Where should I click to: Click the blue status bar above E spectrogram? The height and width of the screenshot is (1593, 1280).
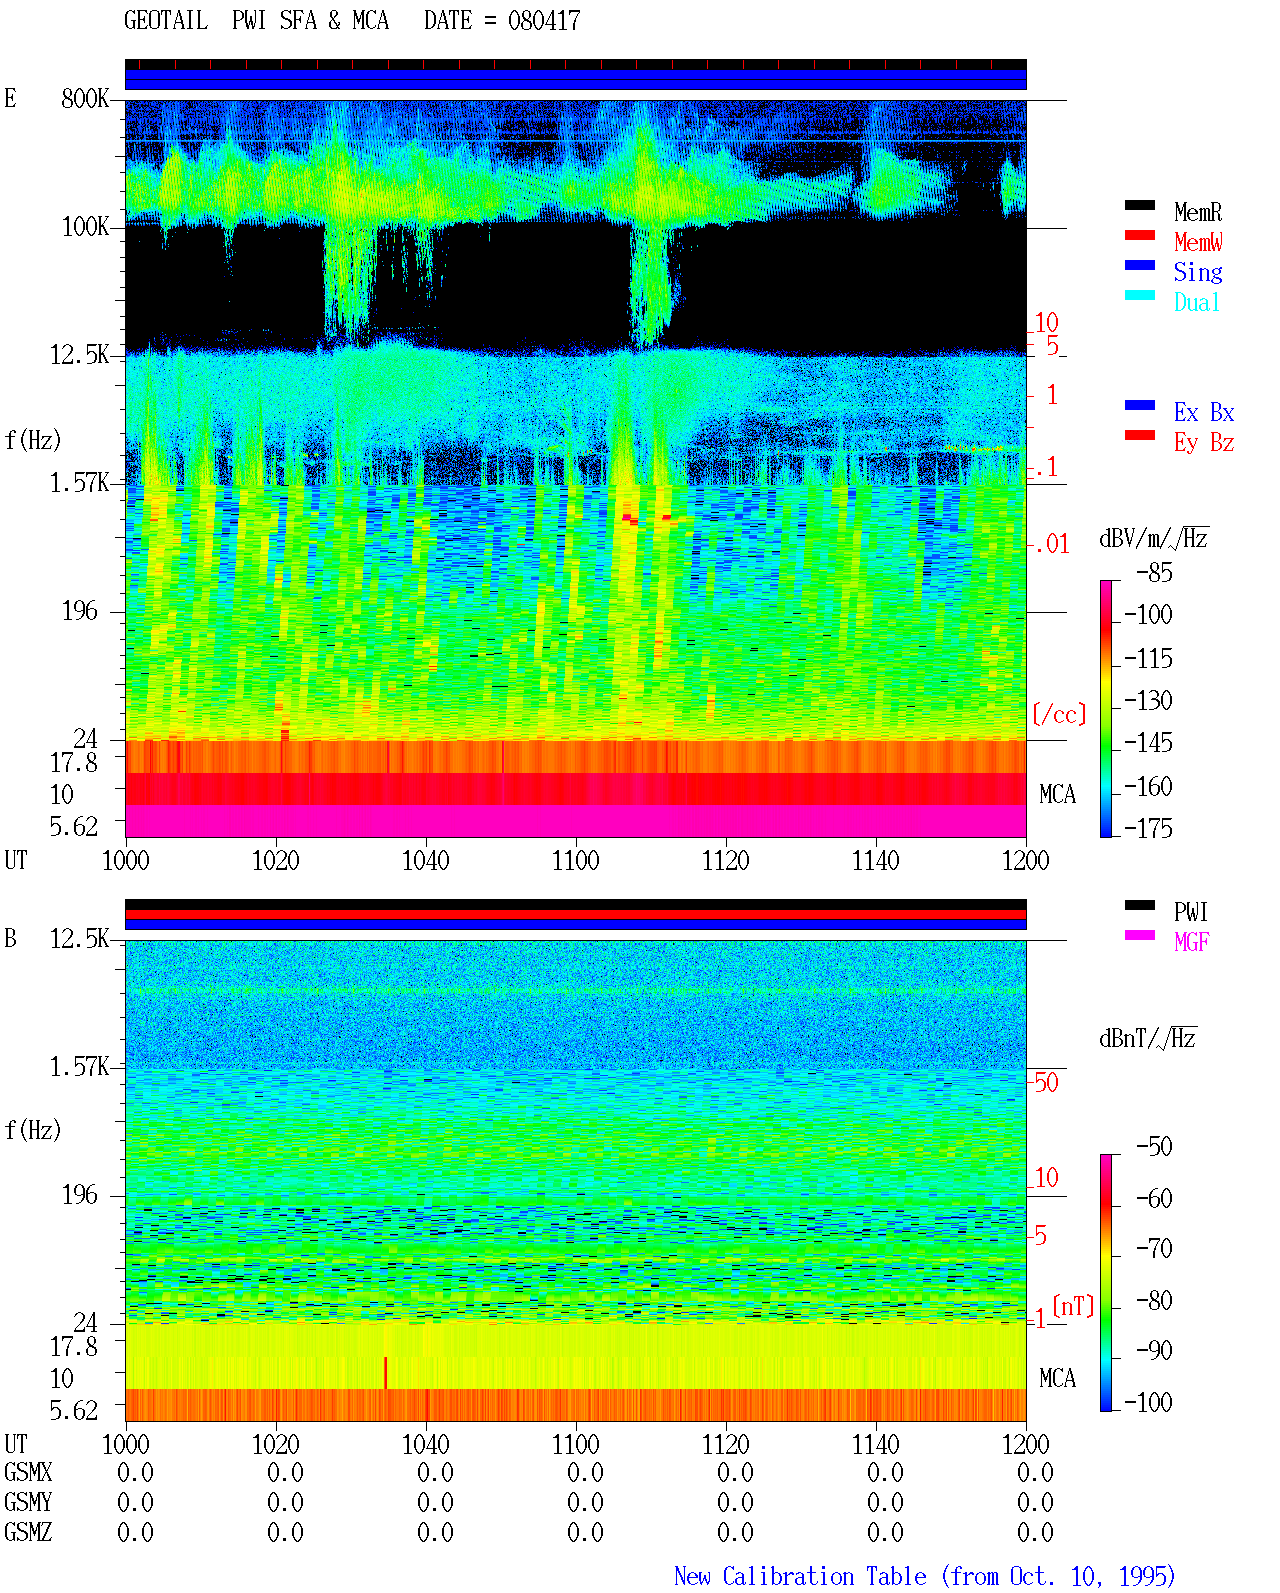pyautogui.click(x=575, y=79)
